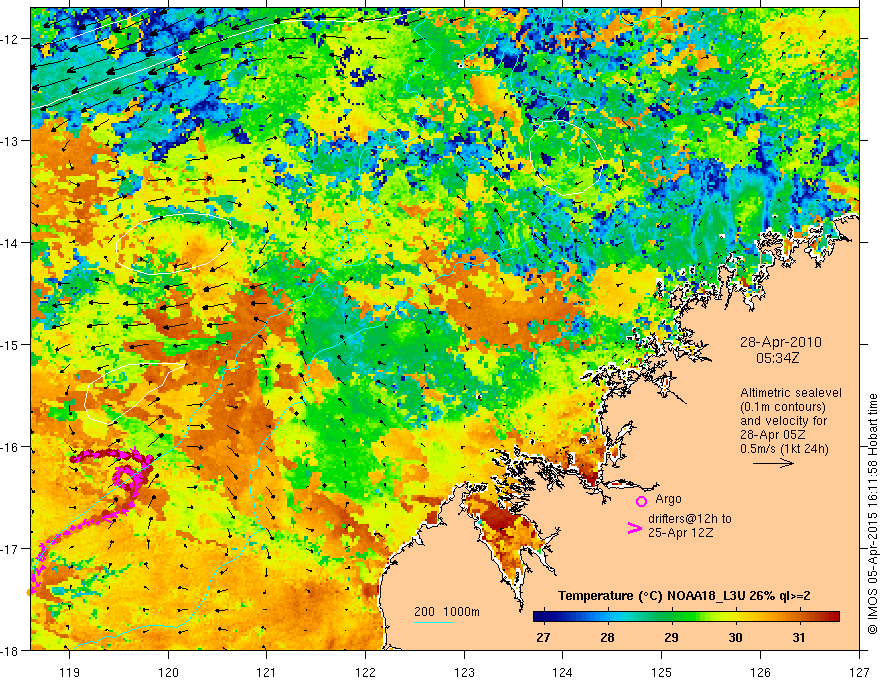Click the '25-Apr 12Z' legend text
Screen dimensions: 880x680
point(681,533)
